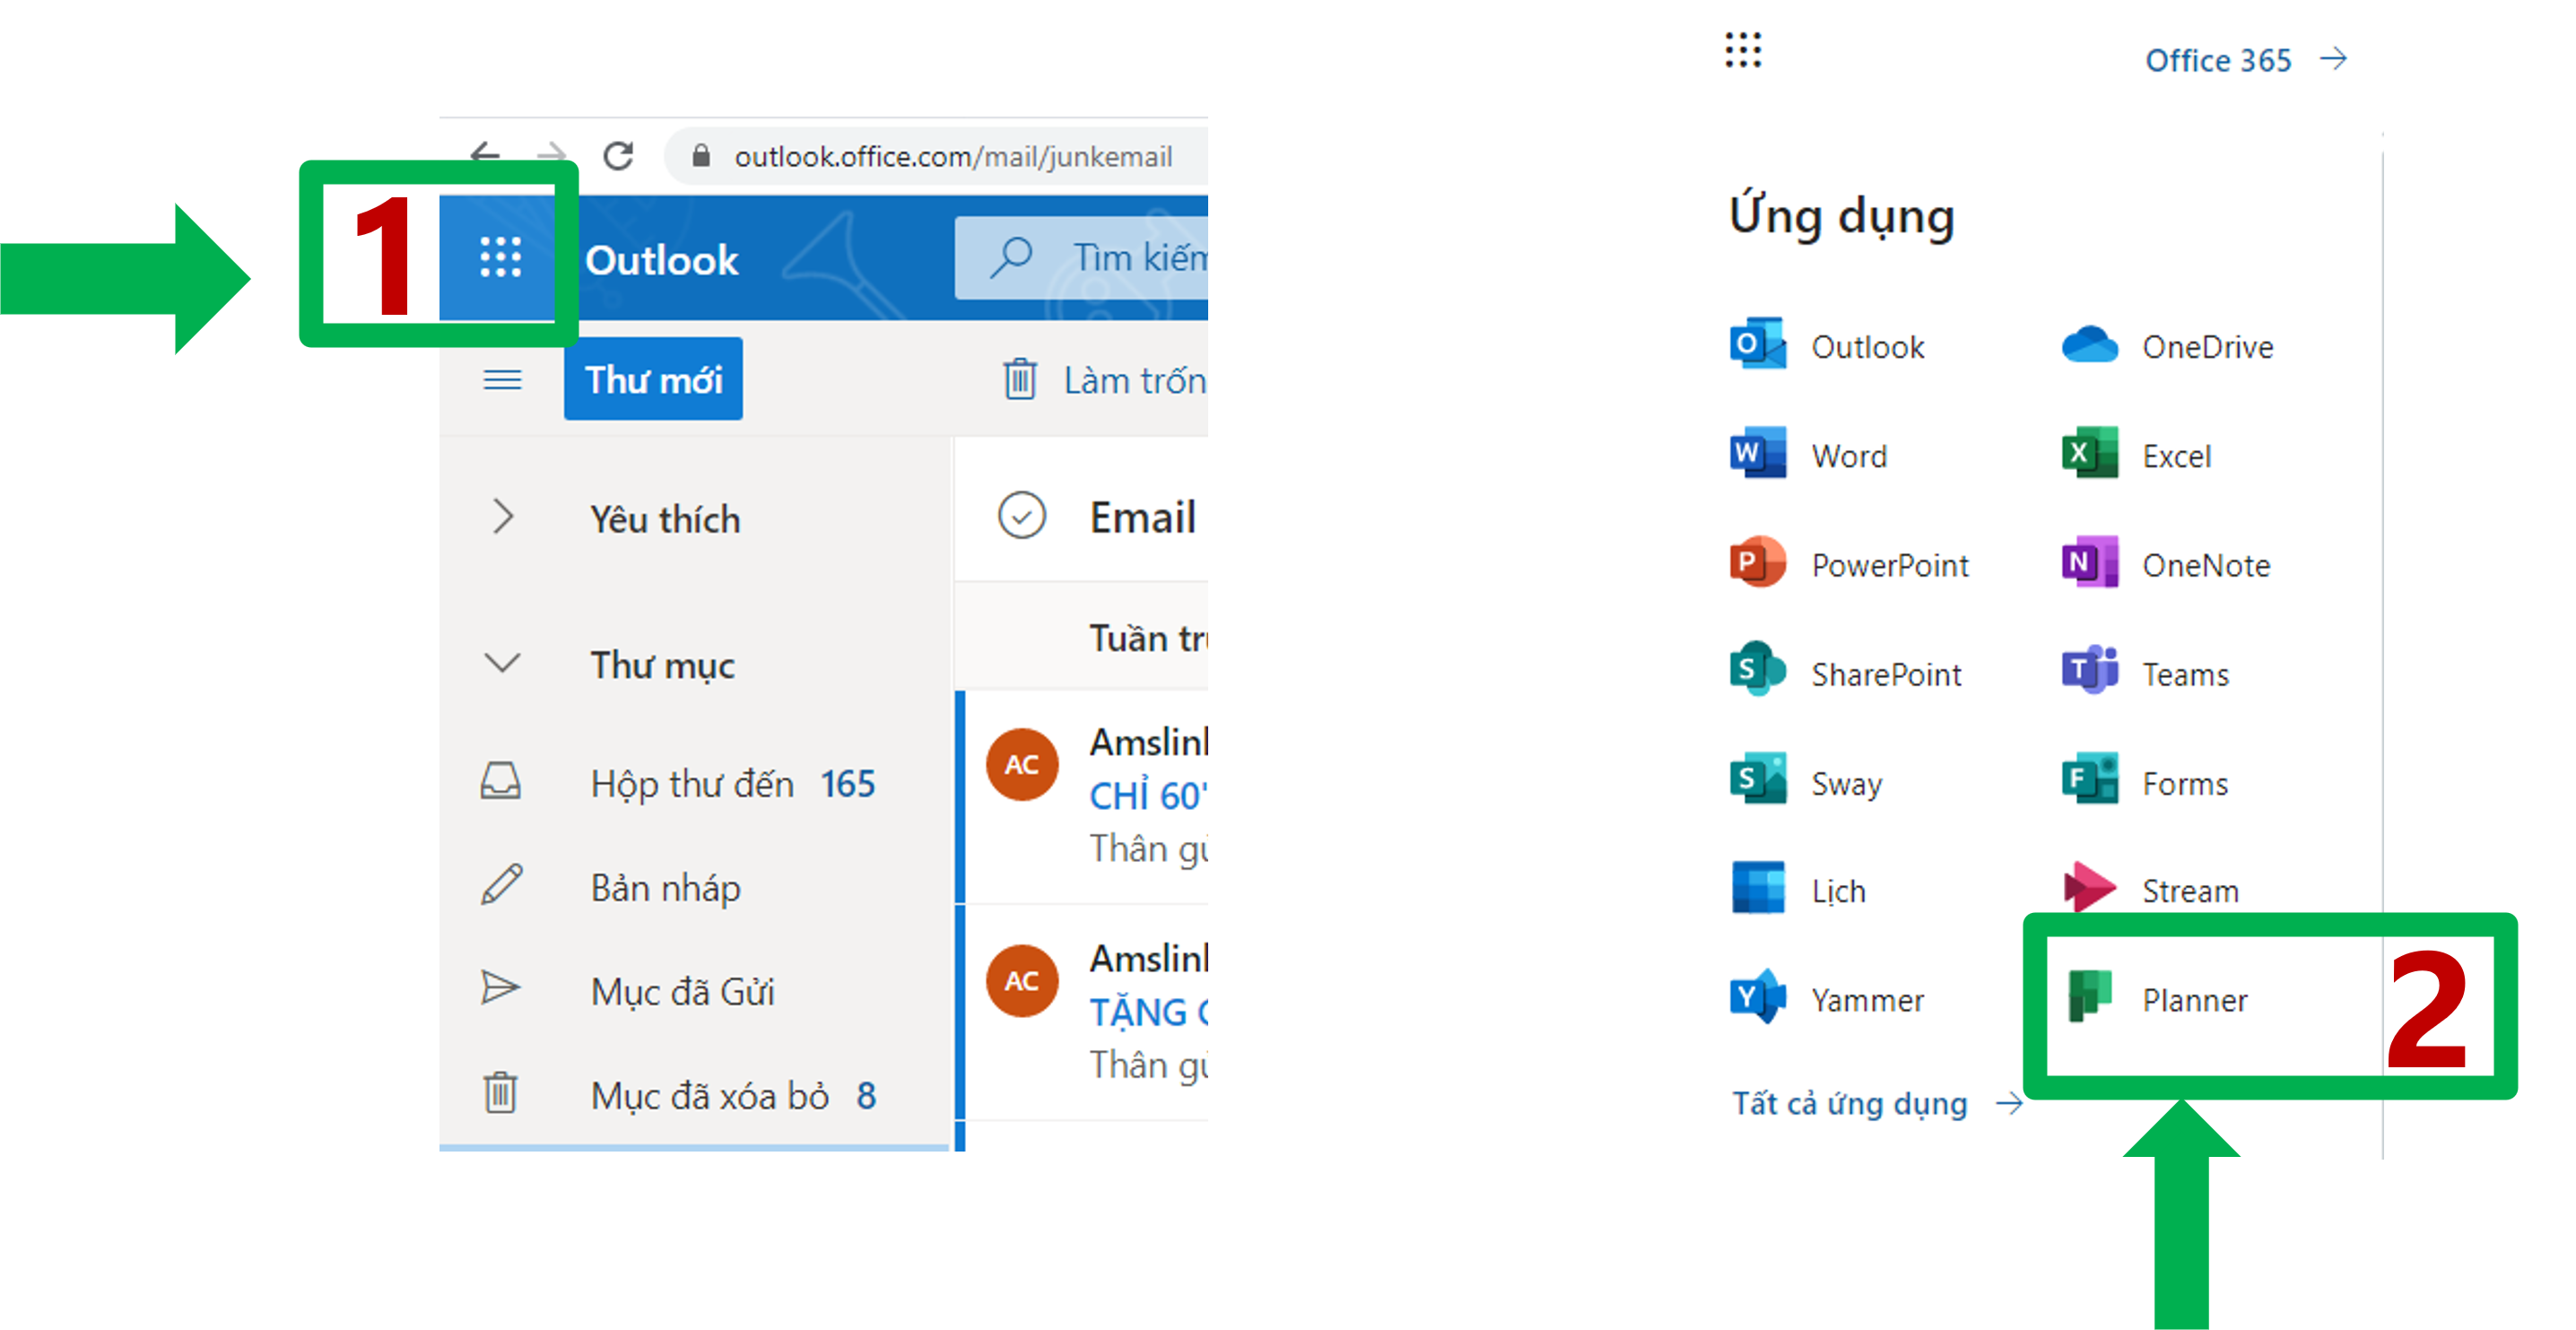Screen dimensions: 2576x1330
Task: Click the Stream app icon
Action: click(2090, 888)
